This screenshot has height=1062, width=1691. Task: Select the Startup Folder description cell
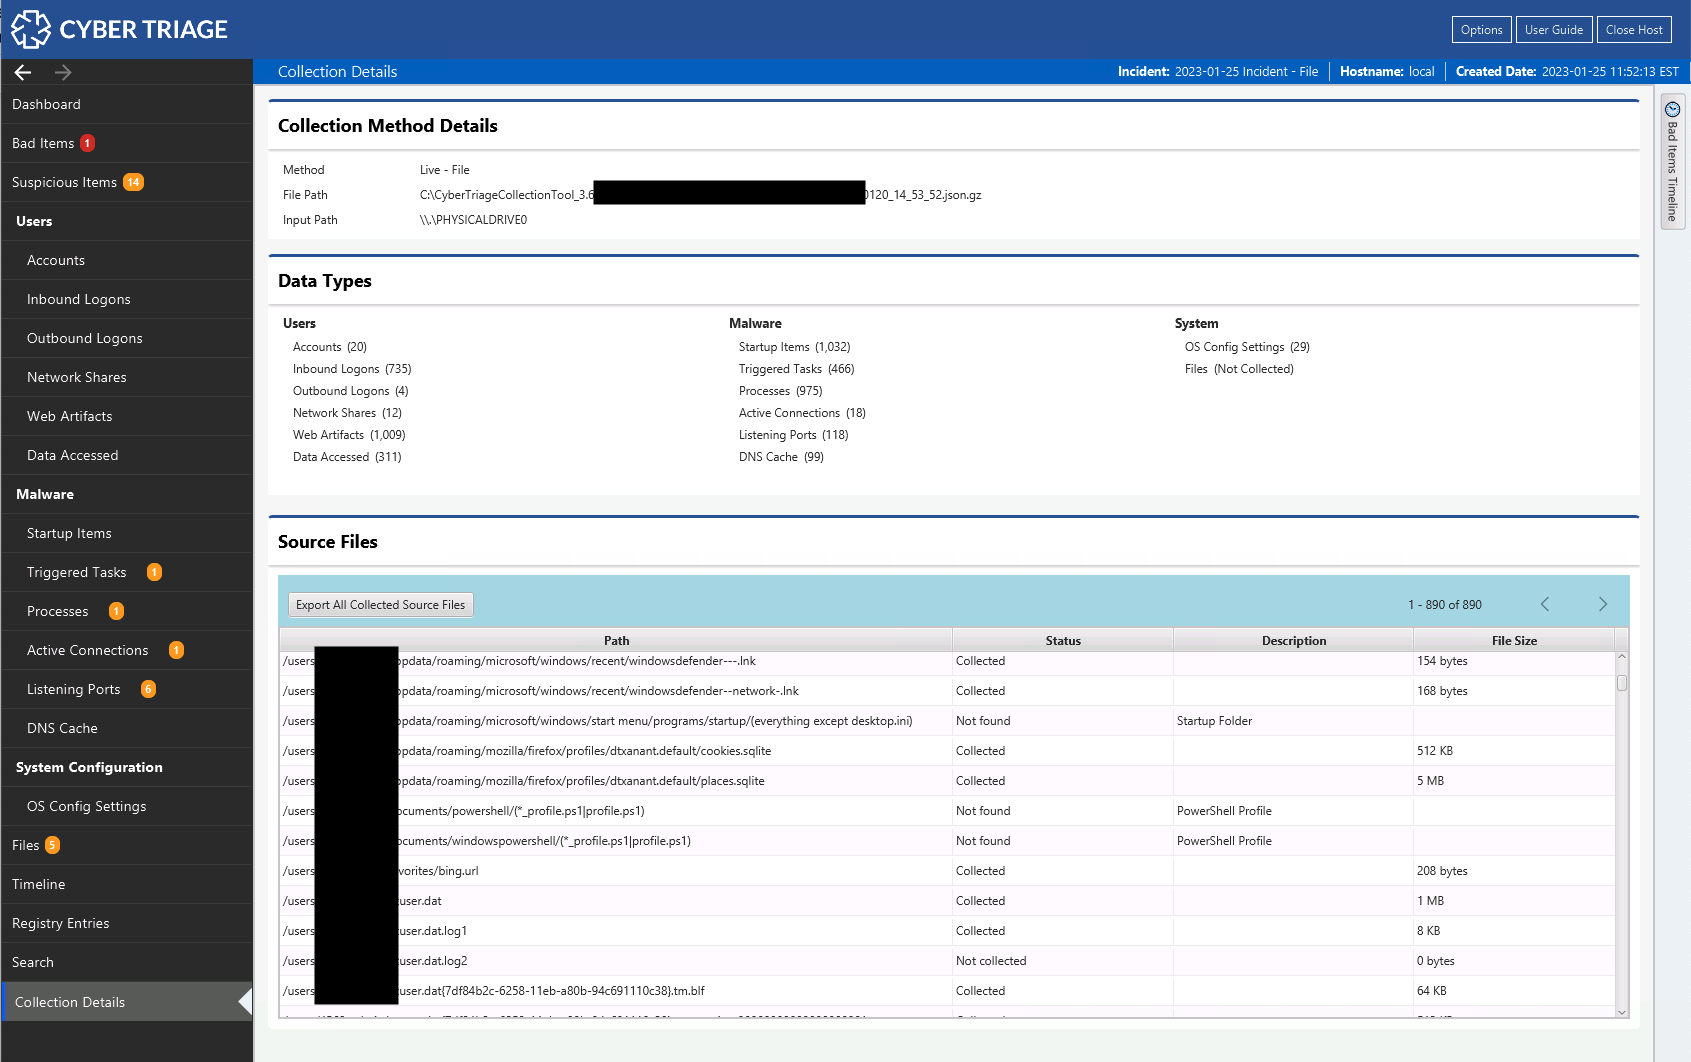tap(1293, 721)
